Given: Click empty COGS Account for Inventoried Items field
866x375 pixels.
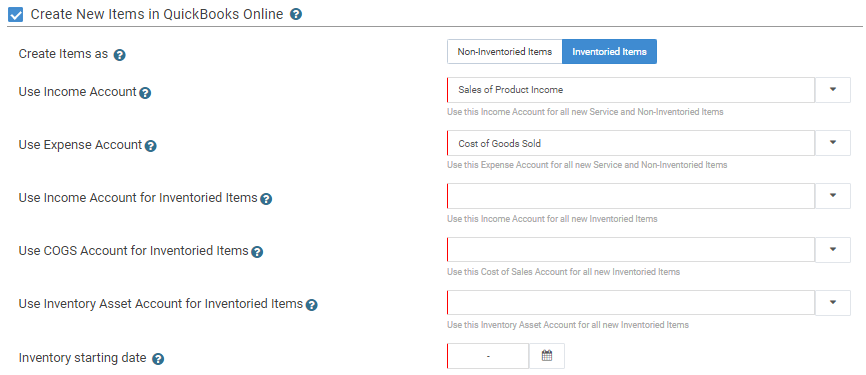Looking at the screenshot, I should (x=631, y=250).
